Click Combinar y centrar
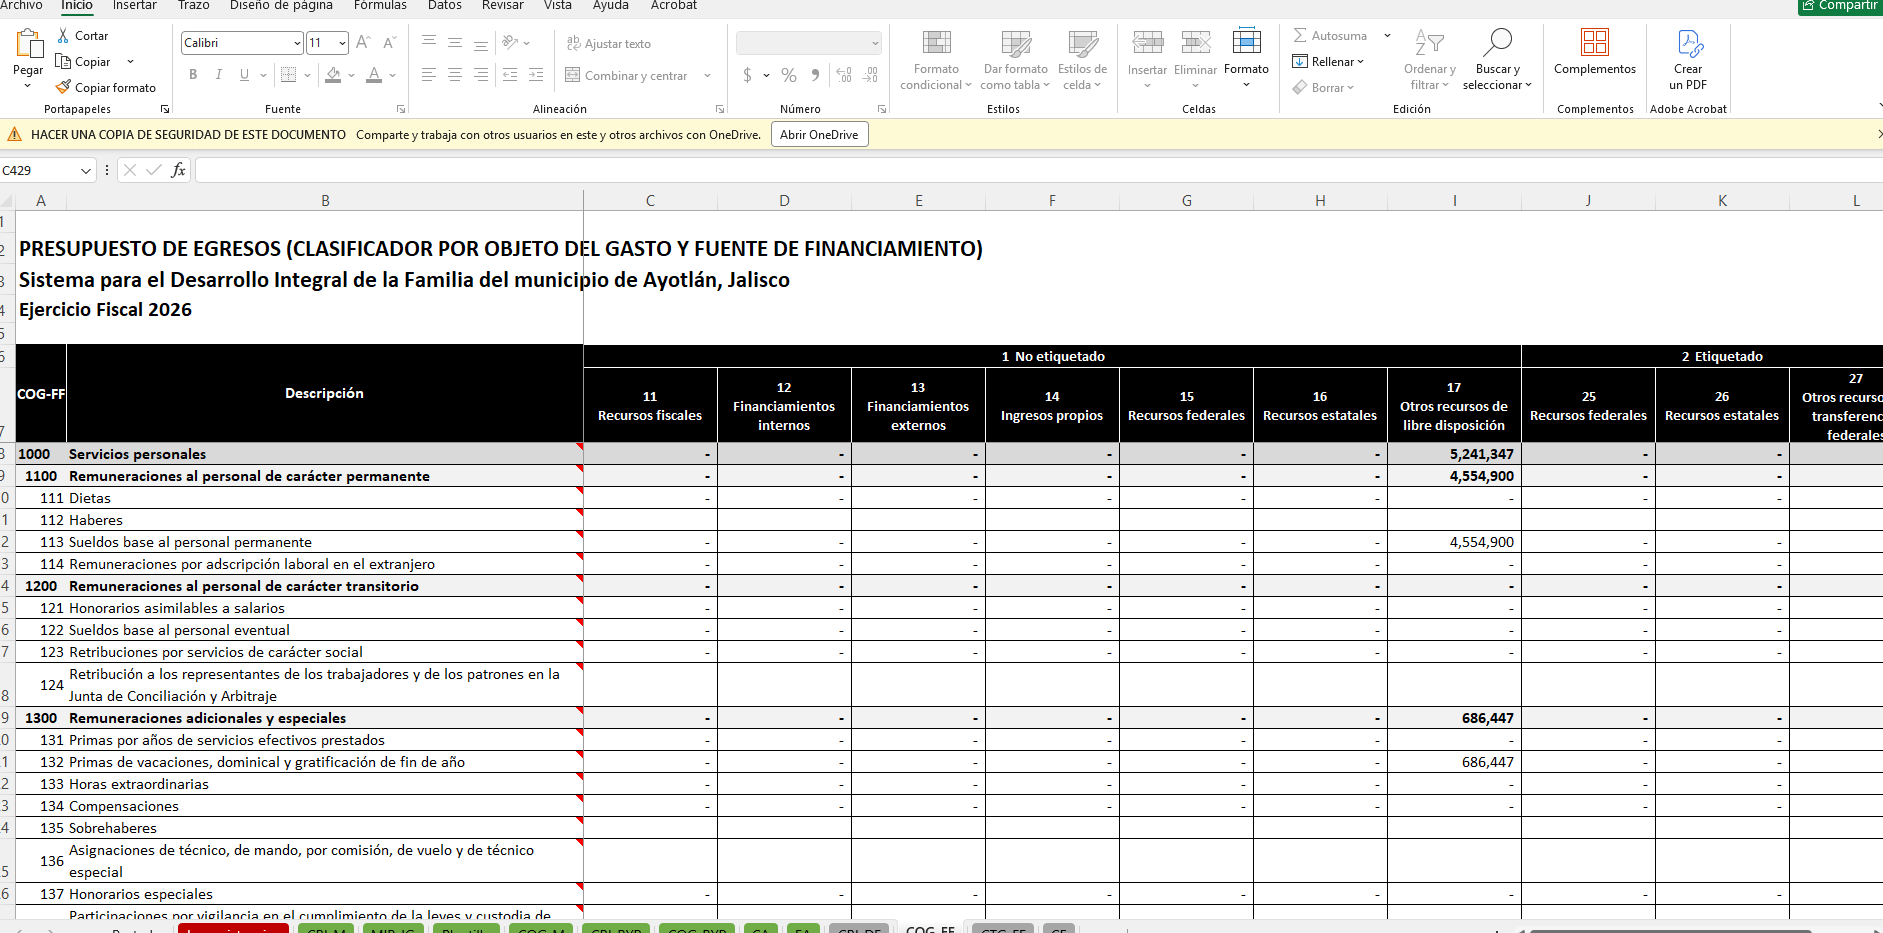Image resolution: width=1883 pixels, height=933 pixels. 626,76
